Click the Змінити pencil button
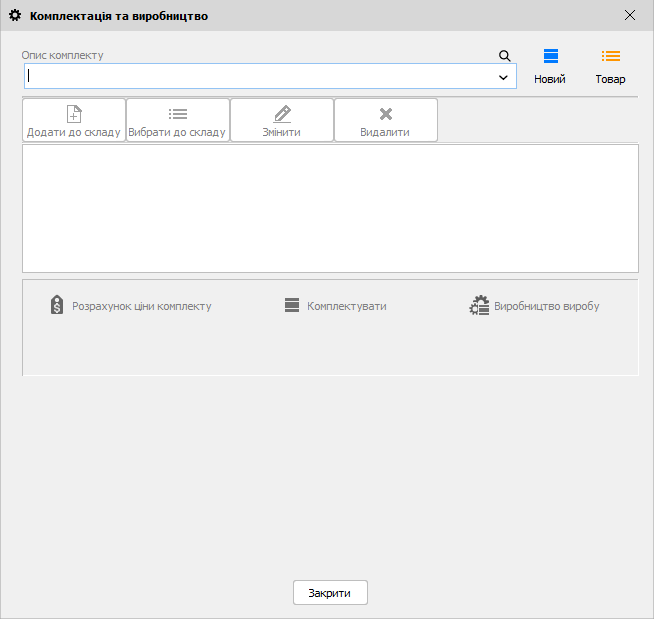Viewport: 654px width, 619px height. [282, 120]
